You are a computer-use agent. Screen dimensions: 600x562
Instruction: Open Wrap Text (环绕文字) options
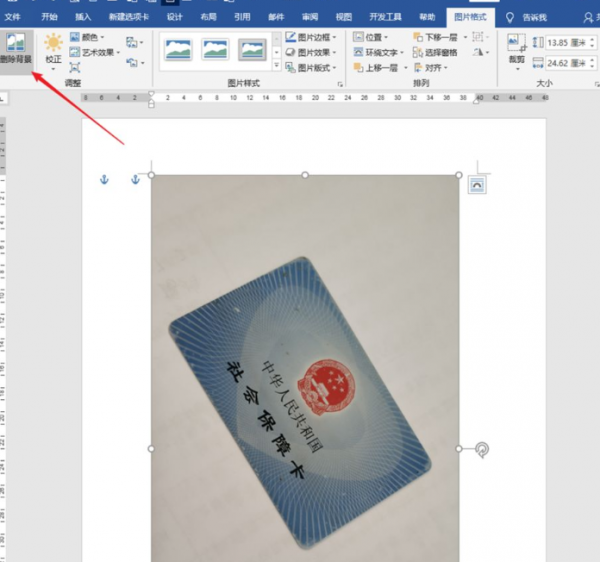pyautogui.click(x=378, y=52)
